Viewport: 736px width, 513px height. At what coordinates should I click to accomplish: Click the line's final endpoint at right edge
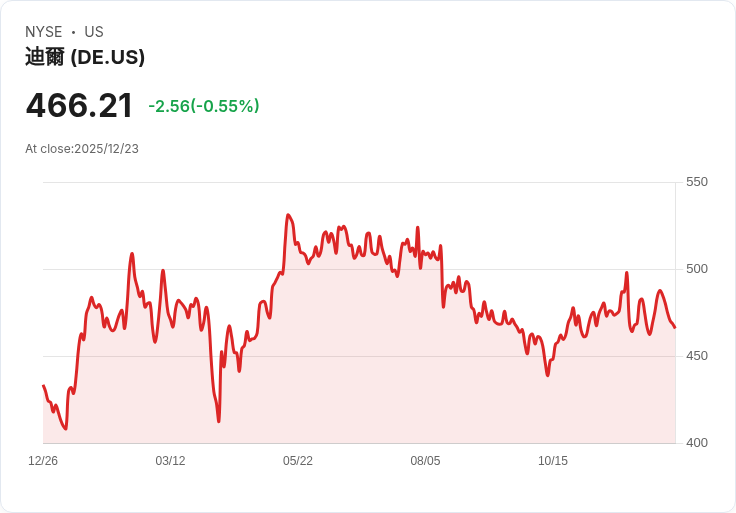pos(675,327)
